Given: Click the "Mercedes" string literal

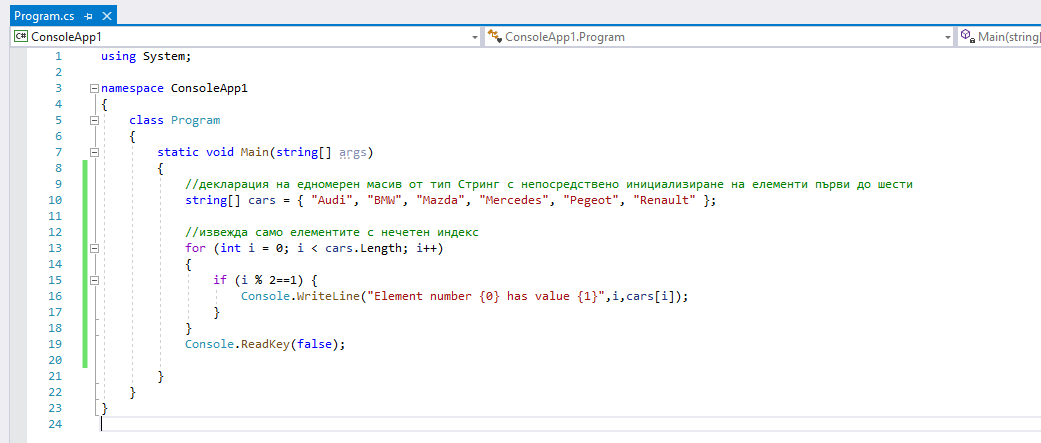Looking at the screenshot, I should (x=514, y=200).
